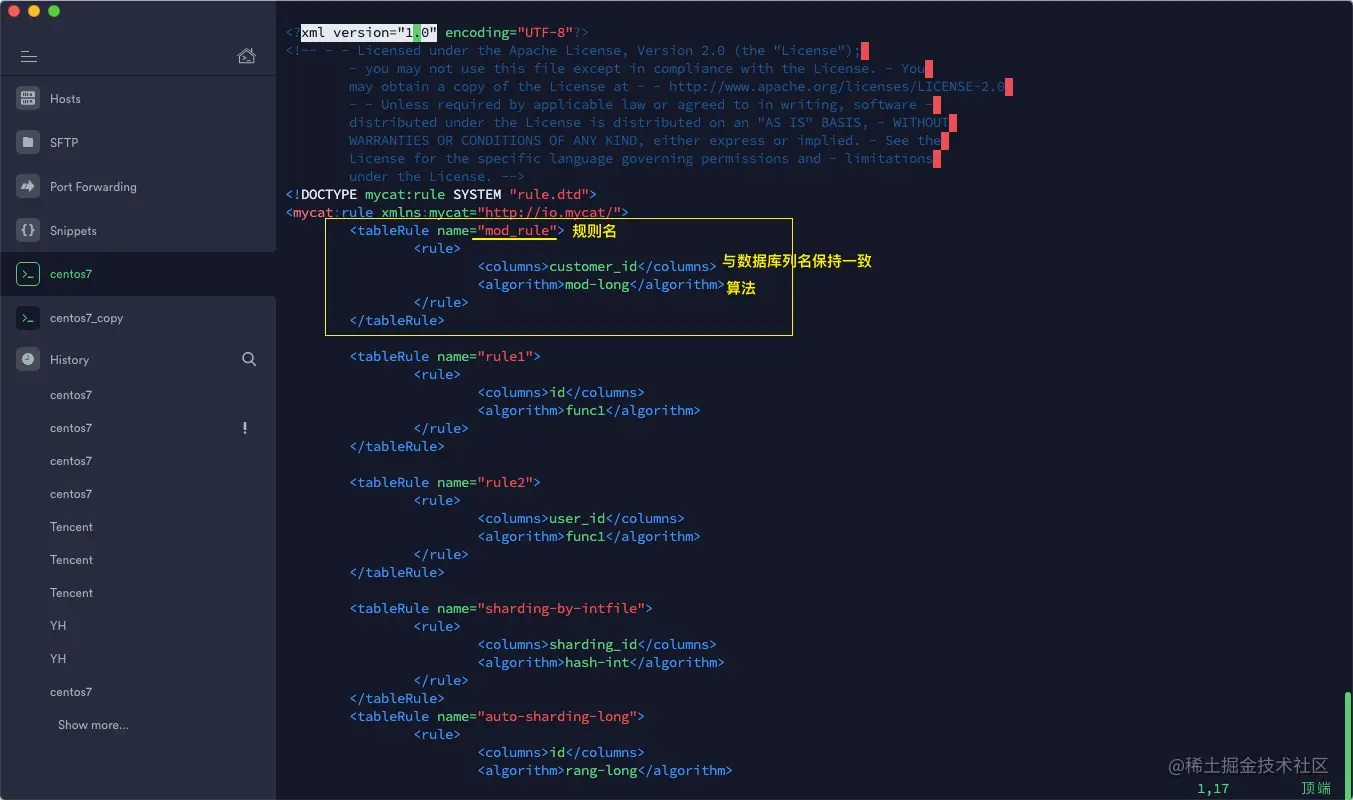This screenshot has height=800, width=1353.
Task: Click the Hosts icon
Action: click(x=28, y=98)
